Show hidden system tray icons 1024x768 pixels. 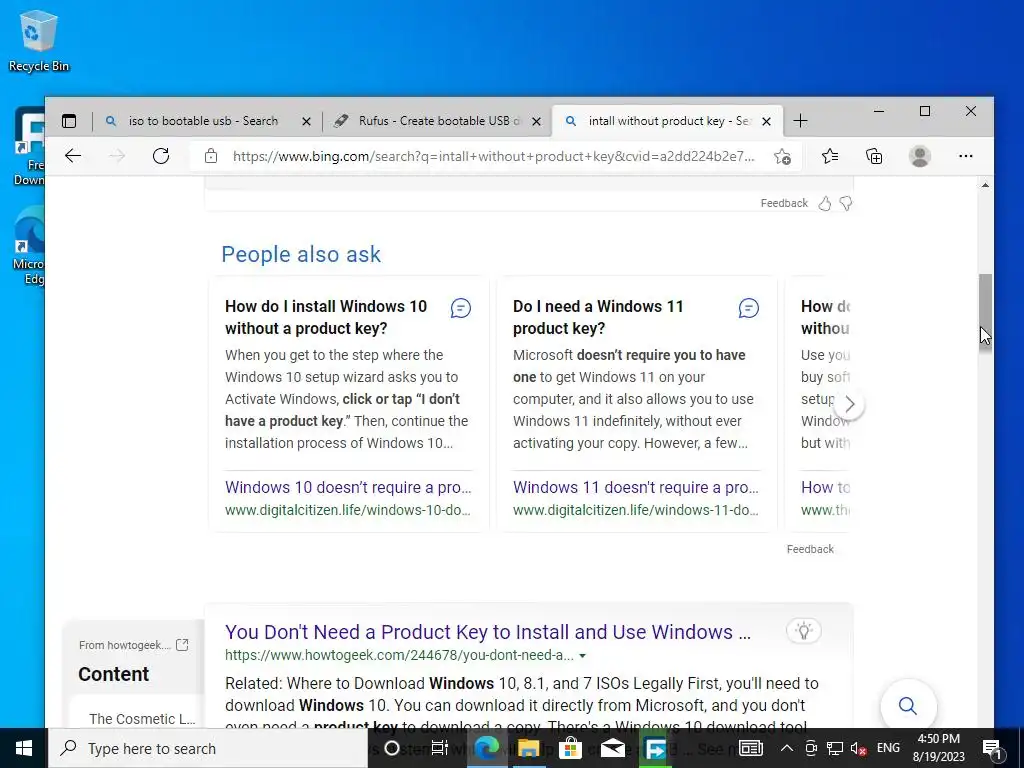point(787,748)
